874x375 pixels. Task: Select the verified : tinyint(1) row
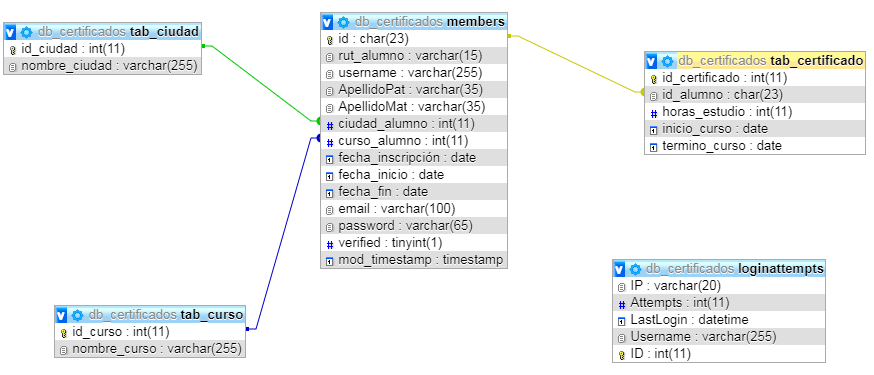click(x=414, y=243)
